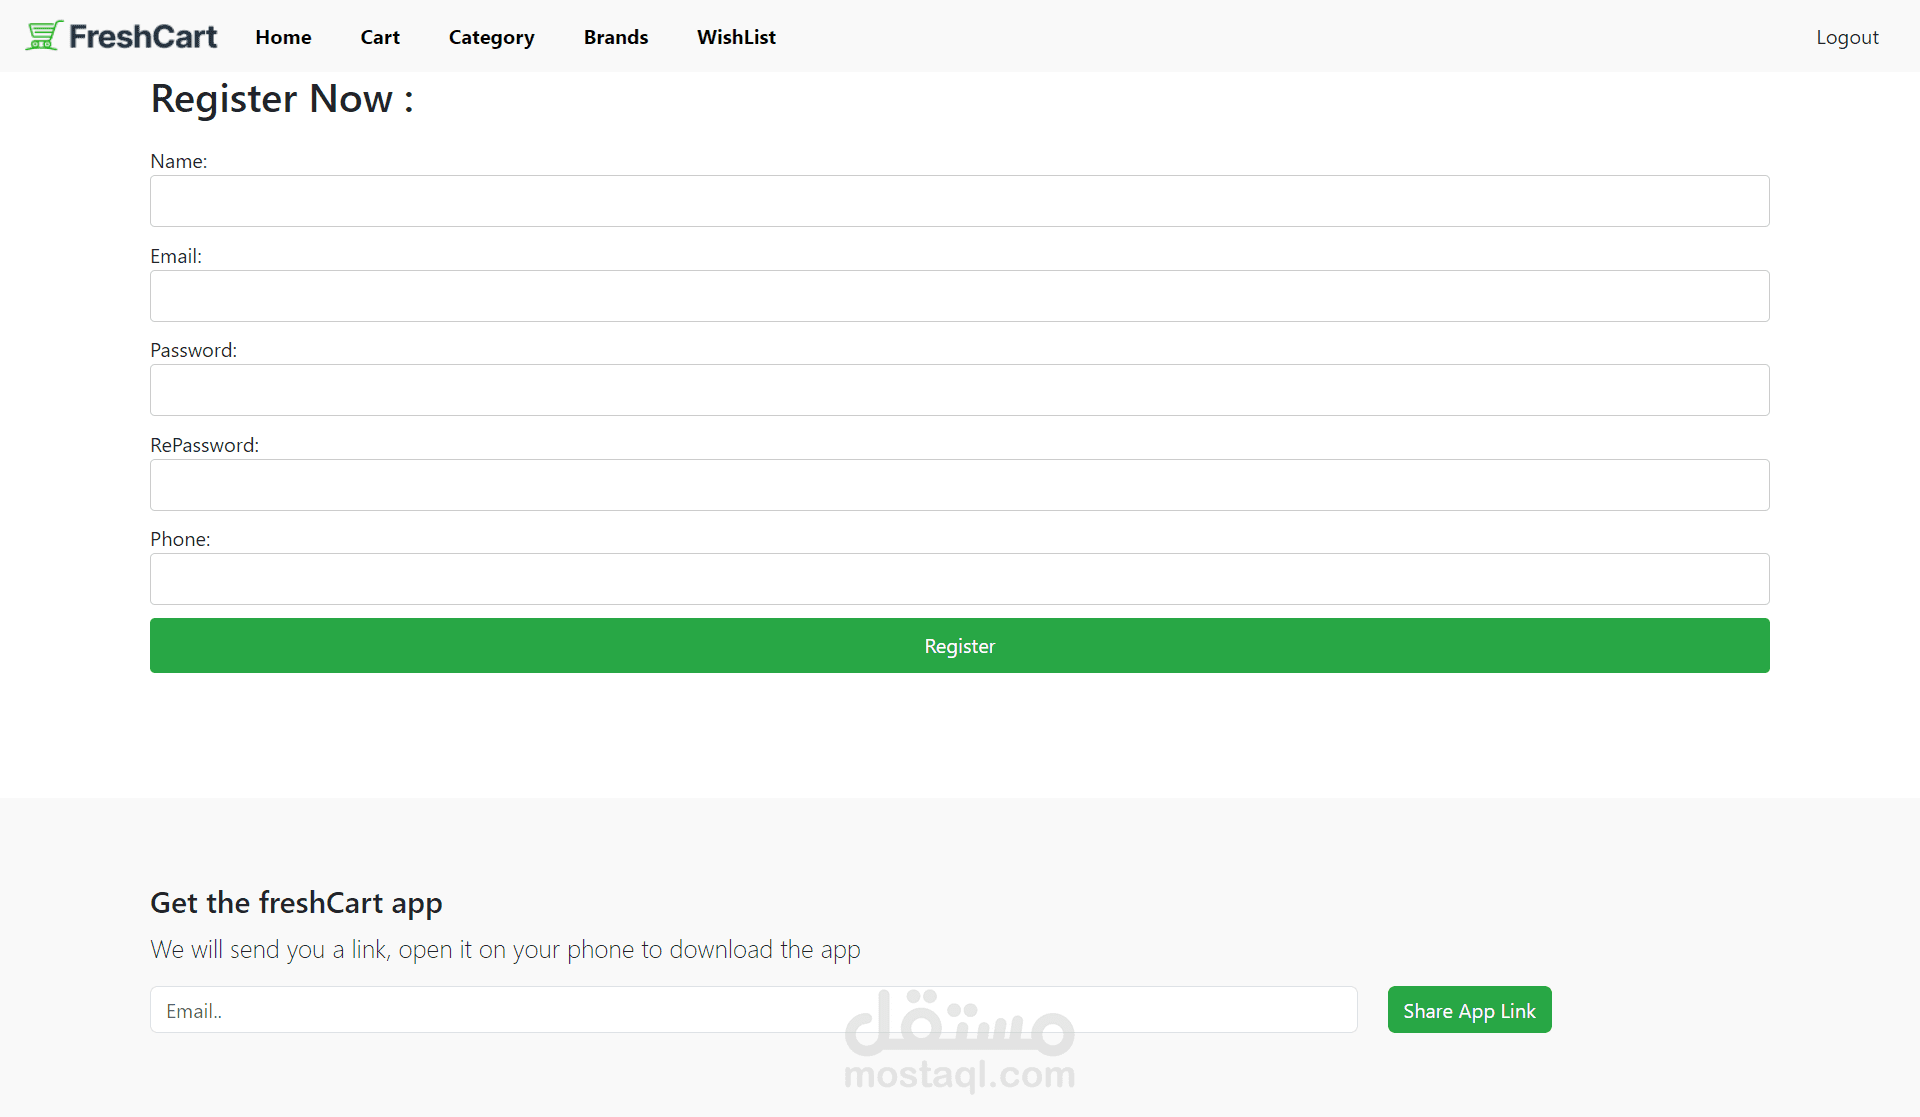The image size is (1920, 1117).
Task: Navigate to the Cart page
Action: coord(380,37)
